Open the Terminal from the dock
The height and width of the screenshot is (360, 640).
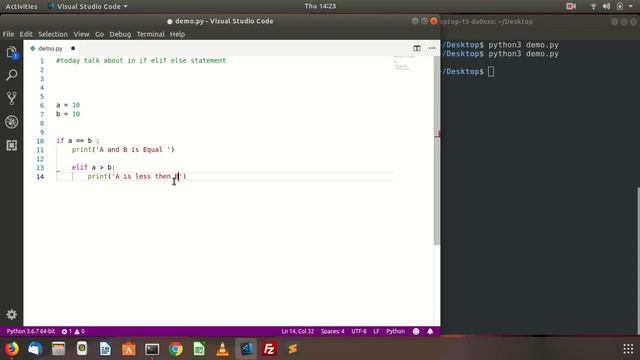point(152,349)
